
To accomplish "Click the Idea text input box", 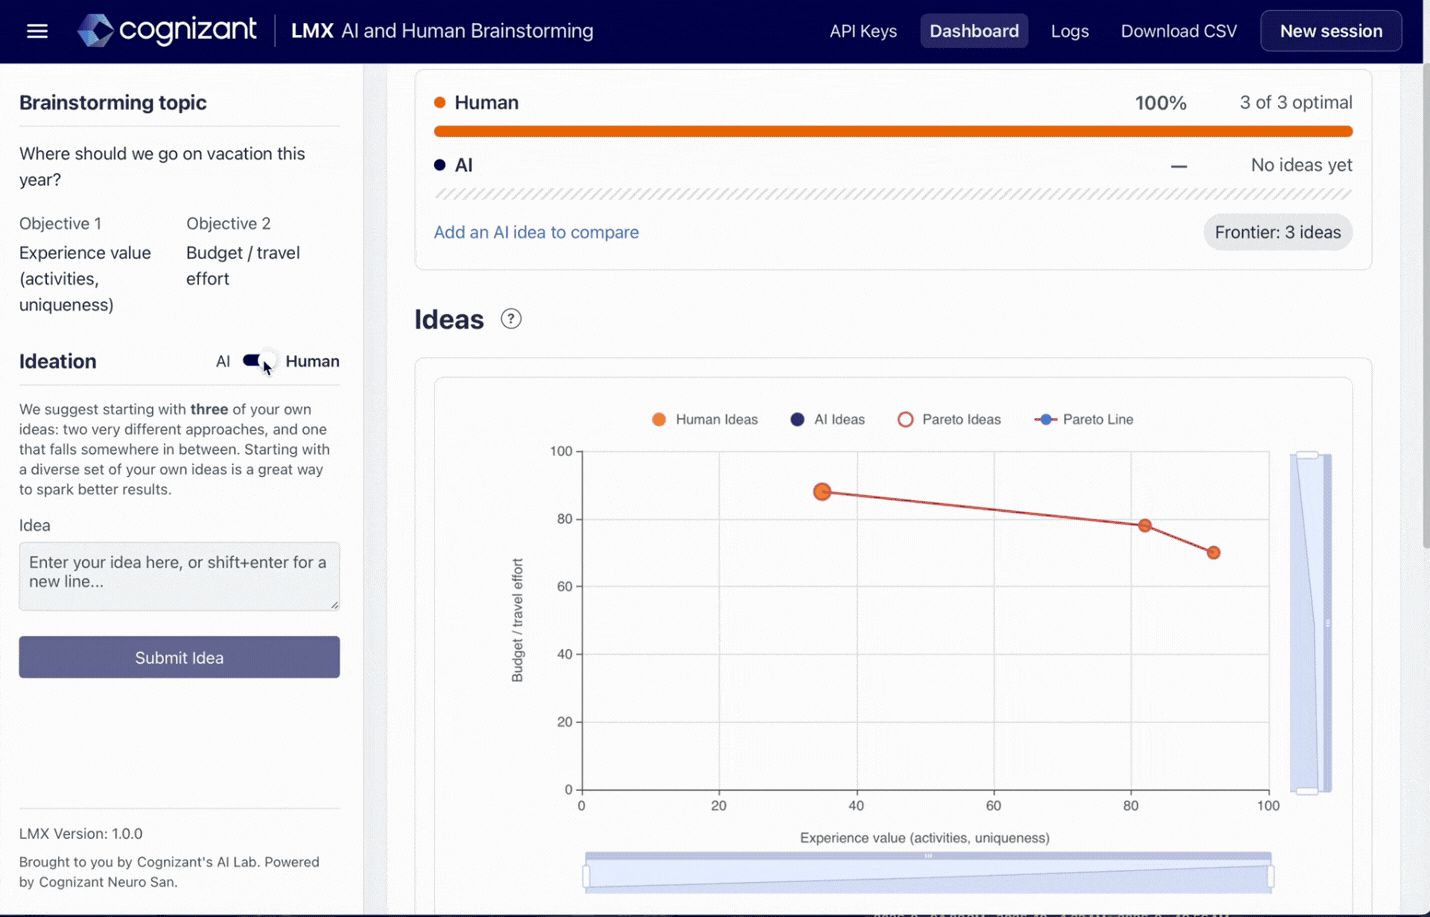I will (179, 576).
